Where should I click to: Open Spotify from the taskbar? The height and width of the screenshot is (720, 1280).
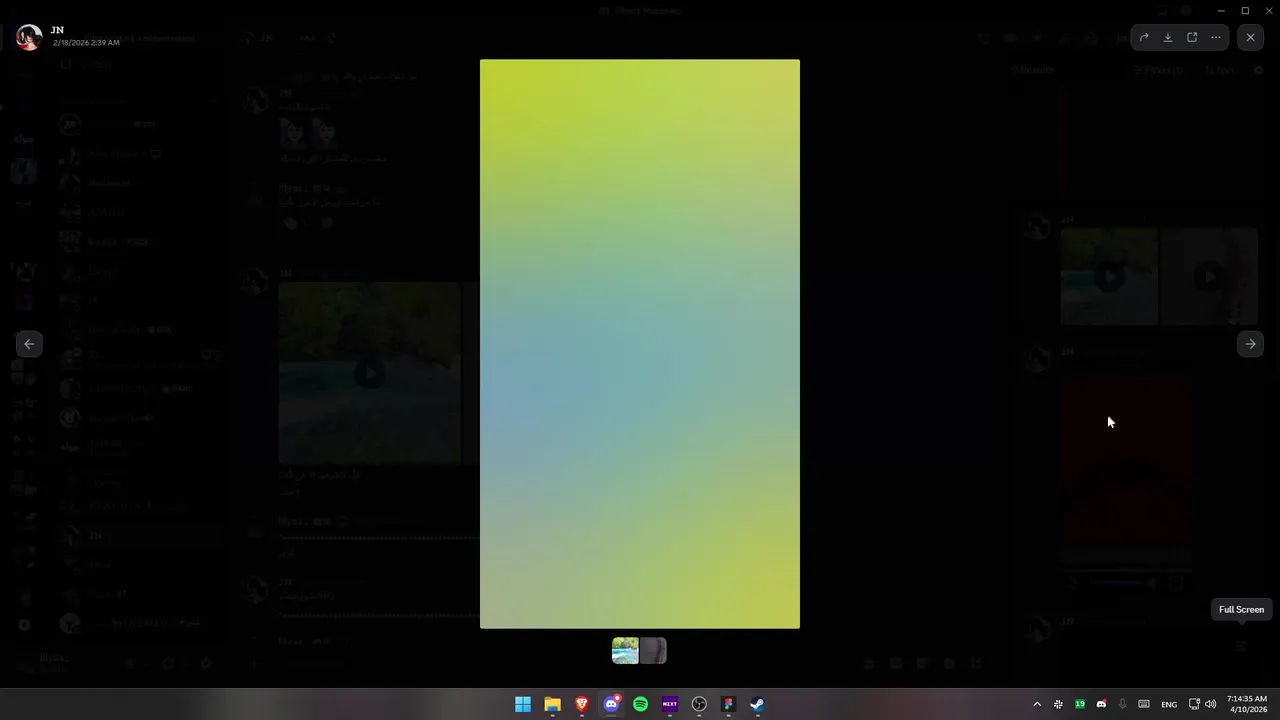(641, 704)
